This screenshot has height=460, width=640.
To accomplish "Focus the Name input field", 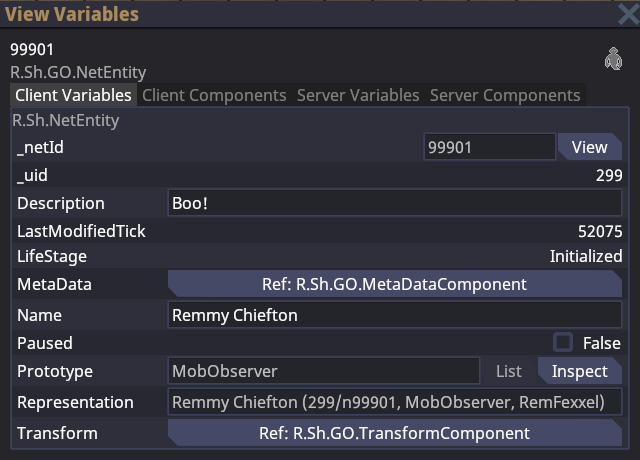I will pyautogui.click(x=394, y=315).
